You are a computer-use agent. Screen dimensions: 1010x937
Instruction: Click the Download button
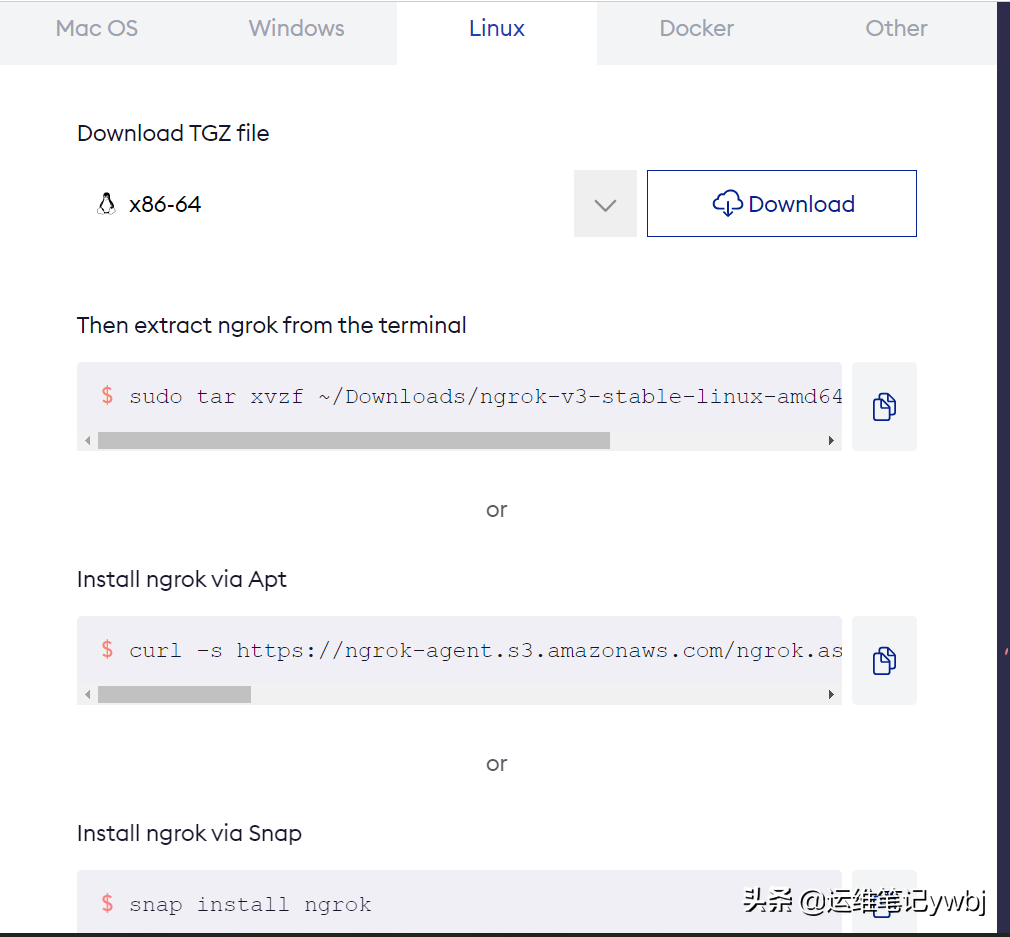tap(782, 204)
